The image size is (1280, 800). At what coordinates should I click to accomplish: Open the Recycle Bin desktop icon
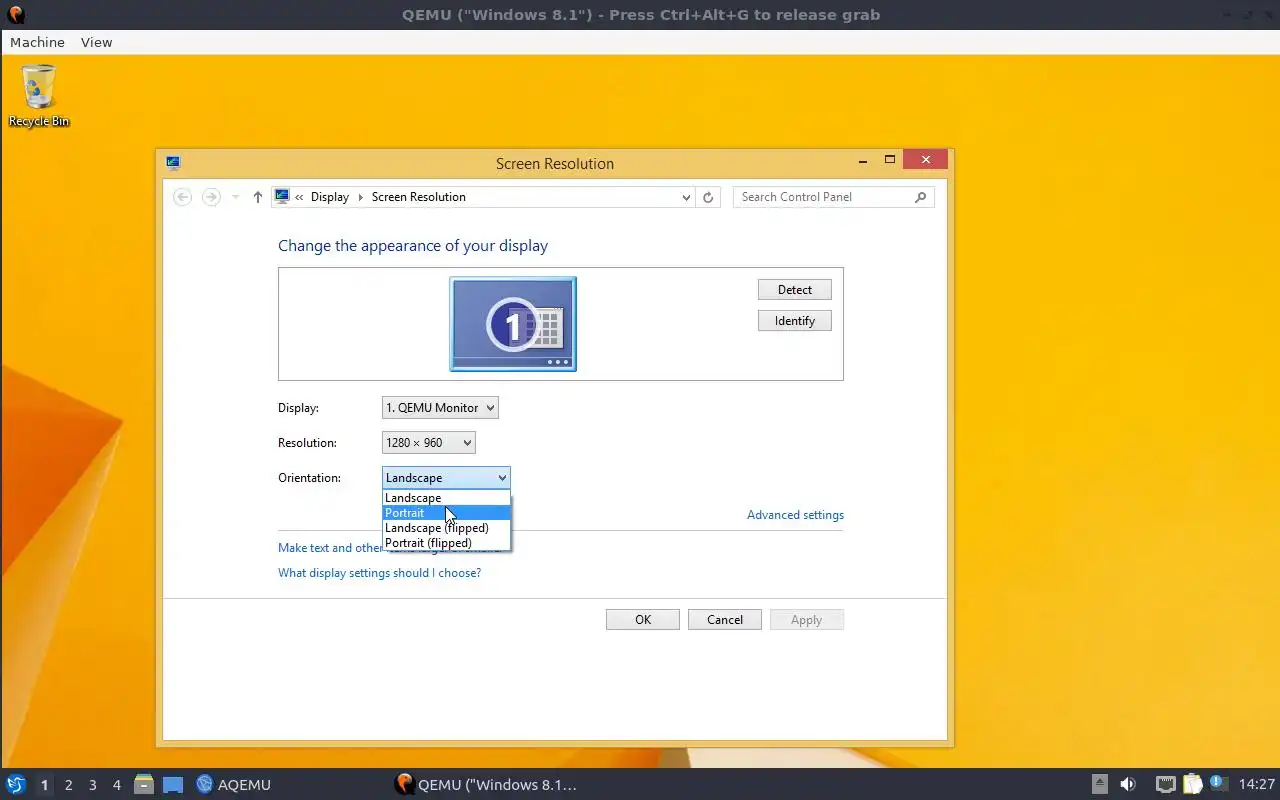(x=39, y=96)
